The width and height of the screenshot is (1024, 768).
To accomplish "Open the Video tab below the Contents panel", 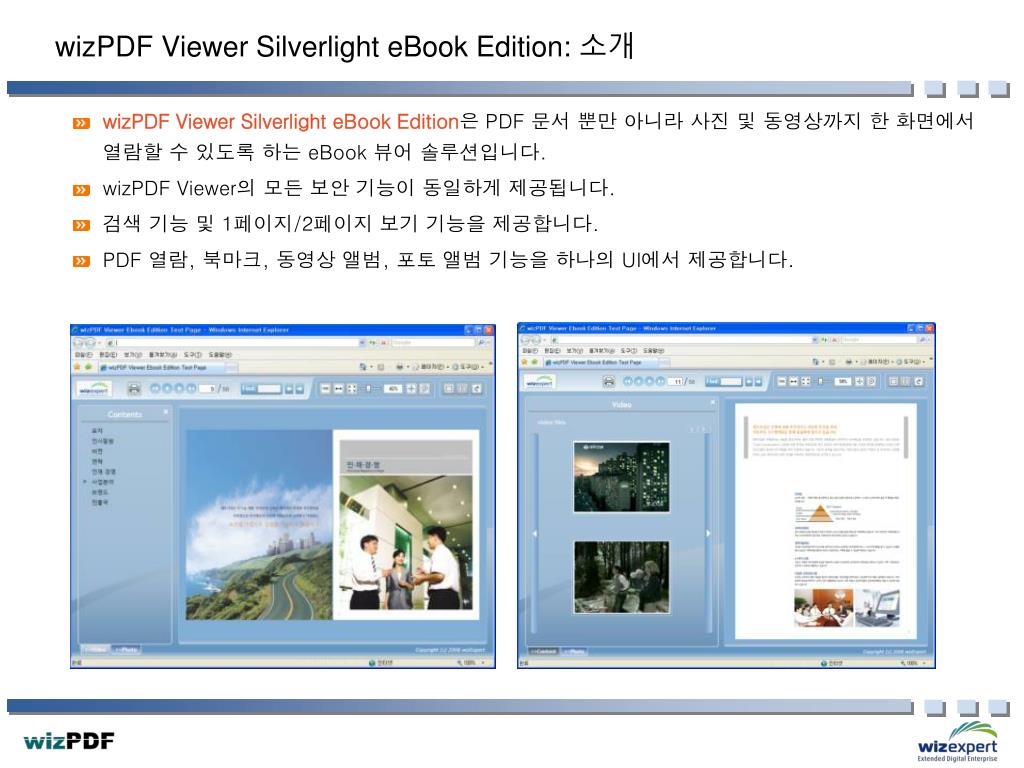I will pyautogui.click(x=96, y=650).
